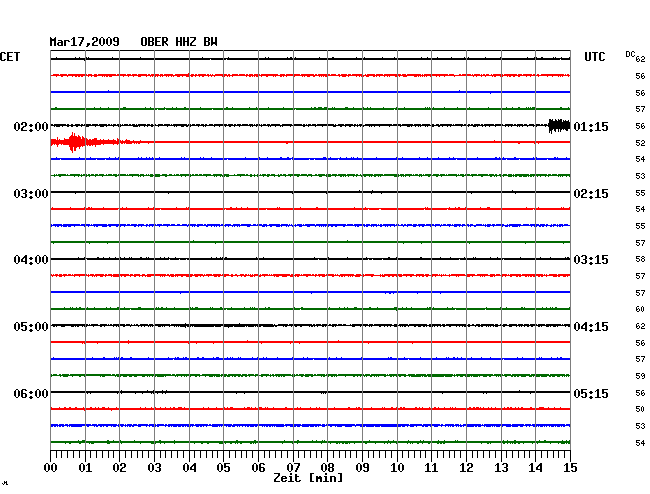Viewport: 650px width, 494px height.
Task: Click the station label "OBER HHZ BW"
Action: click(179, 42)
